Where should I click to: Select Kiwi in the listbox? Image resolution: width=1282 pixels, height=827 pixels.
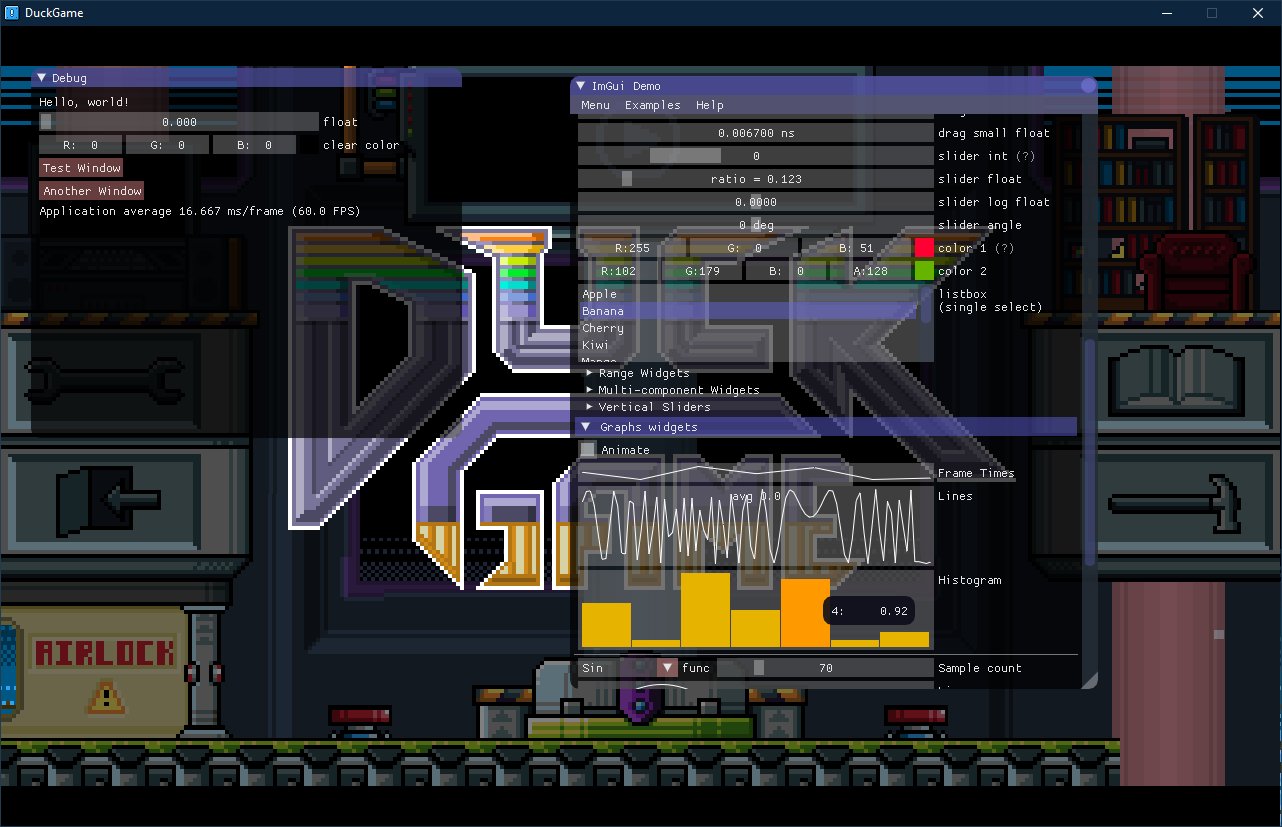click(x=750, y=345)
